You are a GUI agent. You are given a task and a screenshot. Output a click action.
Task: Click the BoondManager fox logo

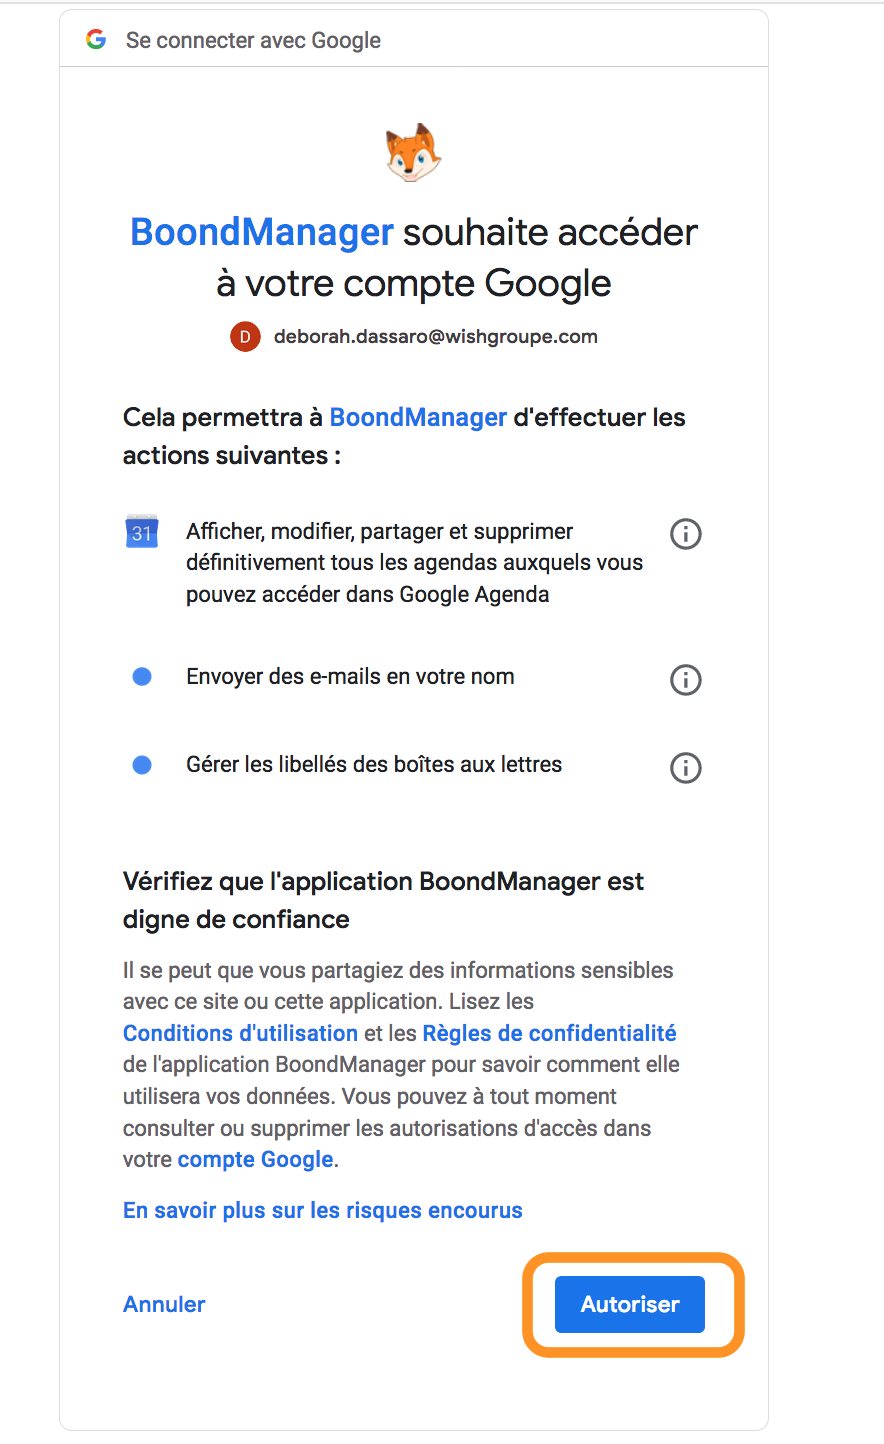pos(413,153)
